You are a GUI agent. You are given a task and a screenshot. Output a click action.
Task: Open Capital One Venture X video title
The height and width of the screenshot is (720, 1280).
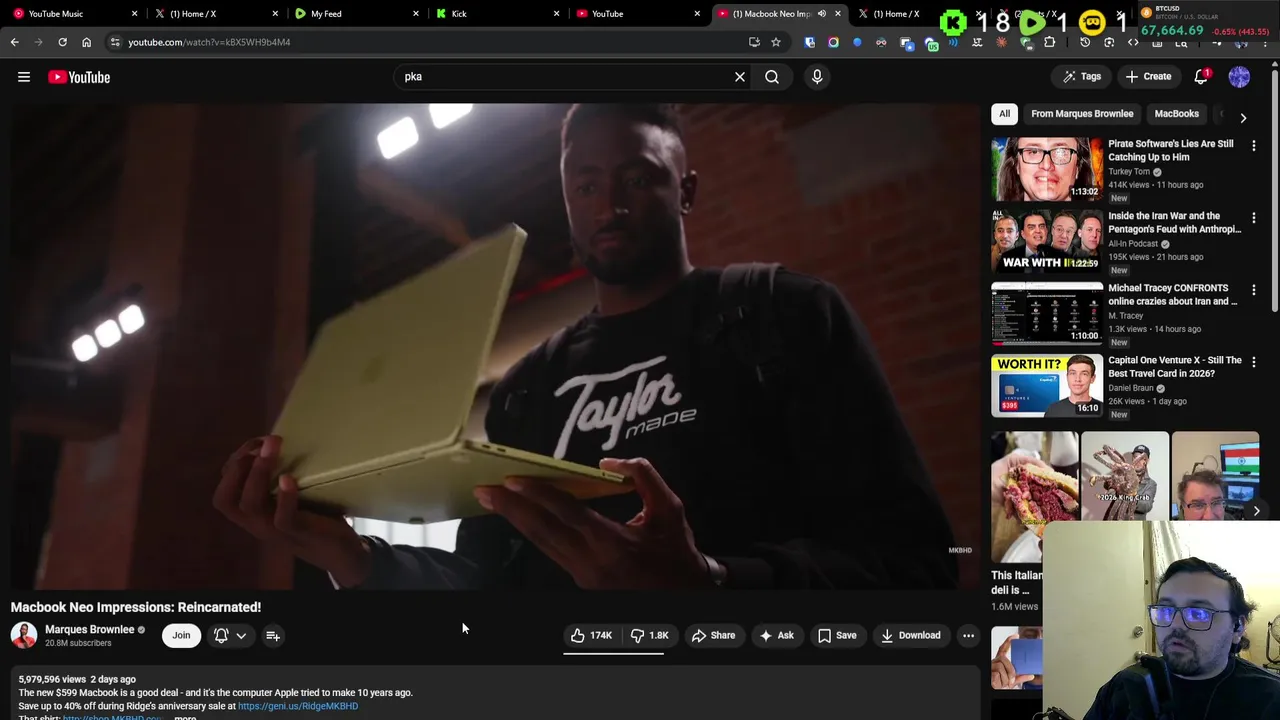click(1175, 366)
